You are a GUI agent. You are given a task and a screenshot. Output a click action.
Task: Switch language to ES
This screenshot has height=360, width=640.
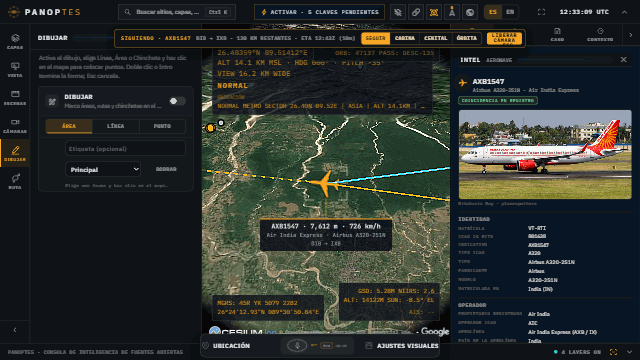click(493, 12)
